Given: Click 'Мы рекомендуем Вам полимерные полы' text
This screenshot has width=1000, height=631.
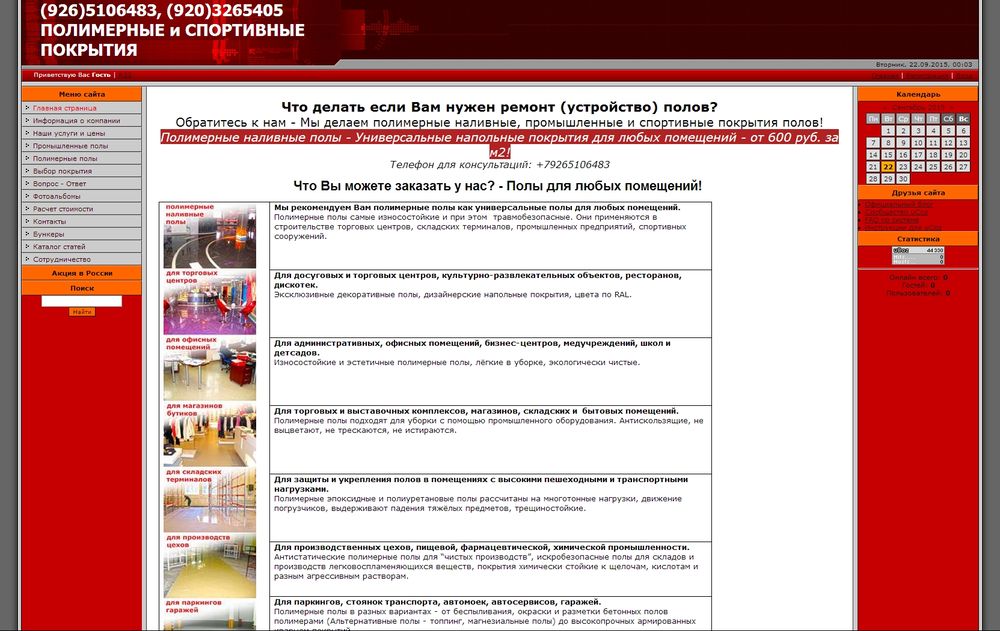Looking at the screenshot, I should coord(477,207).
